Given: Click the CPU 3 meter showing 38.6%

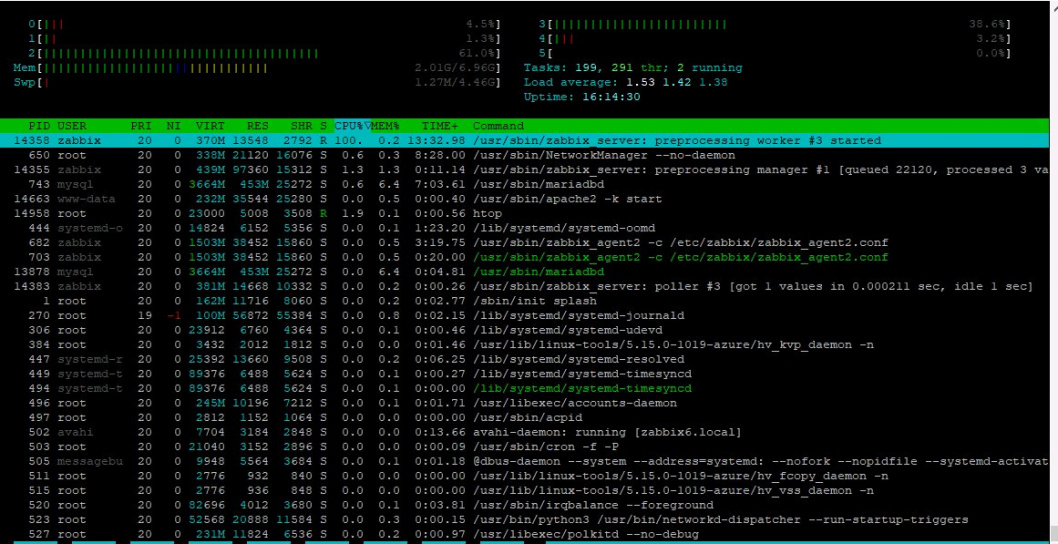Looking at the screenshot, I should 775,24.
